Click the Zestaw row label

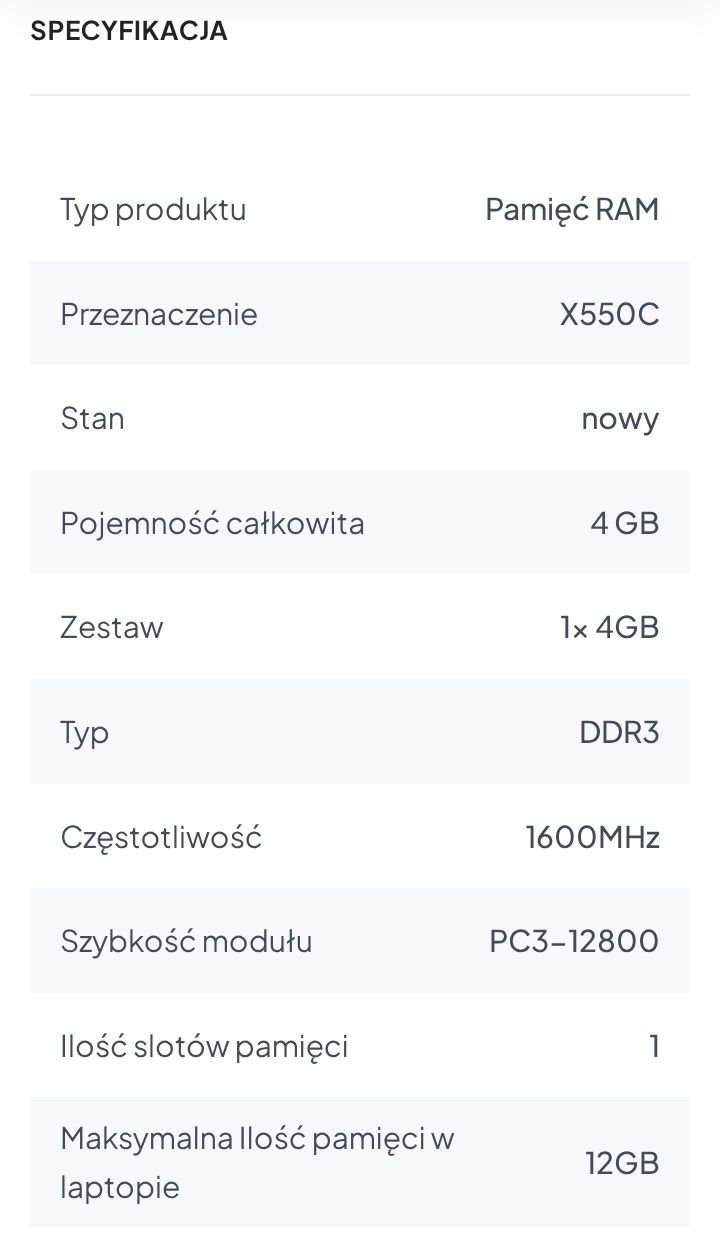coord(112,628)
